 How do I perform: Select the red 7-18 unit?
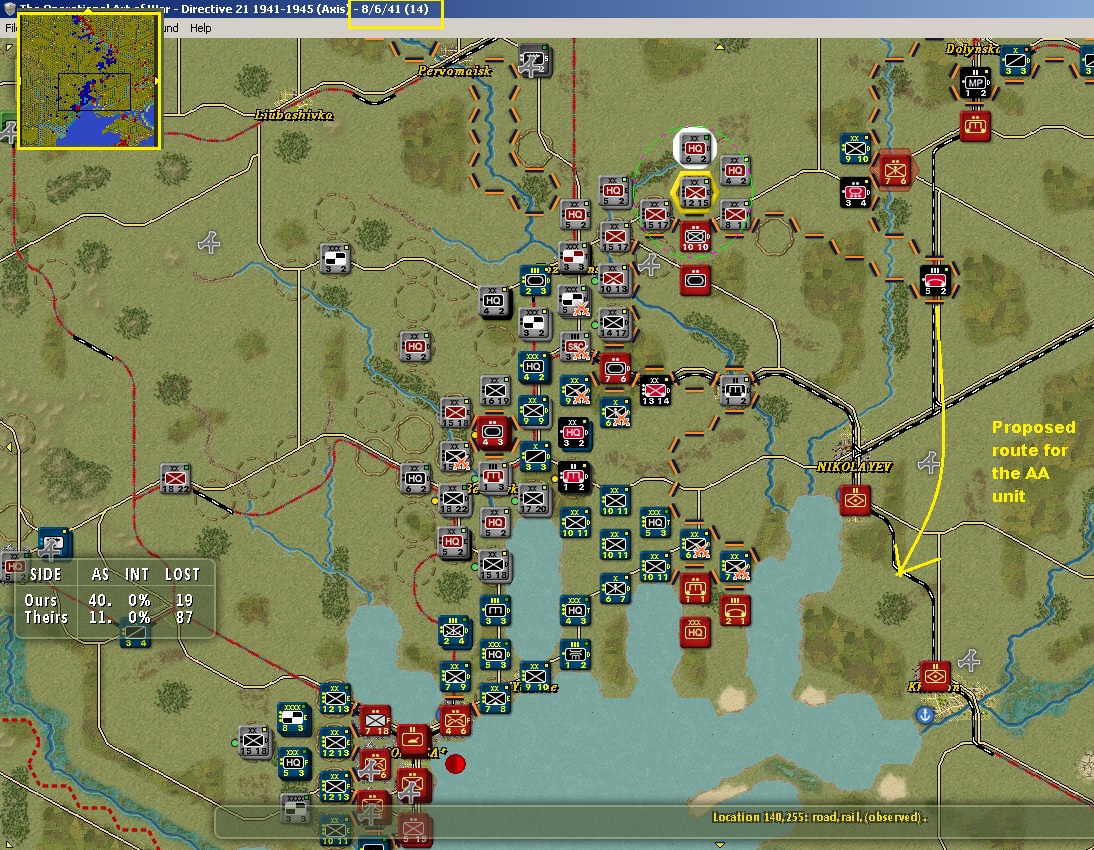coord(375,721)
